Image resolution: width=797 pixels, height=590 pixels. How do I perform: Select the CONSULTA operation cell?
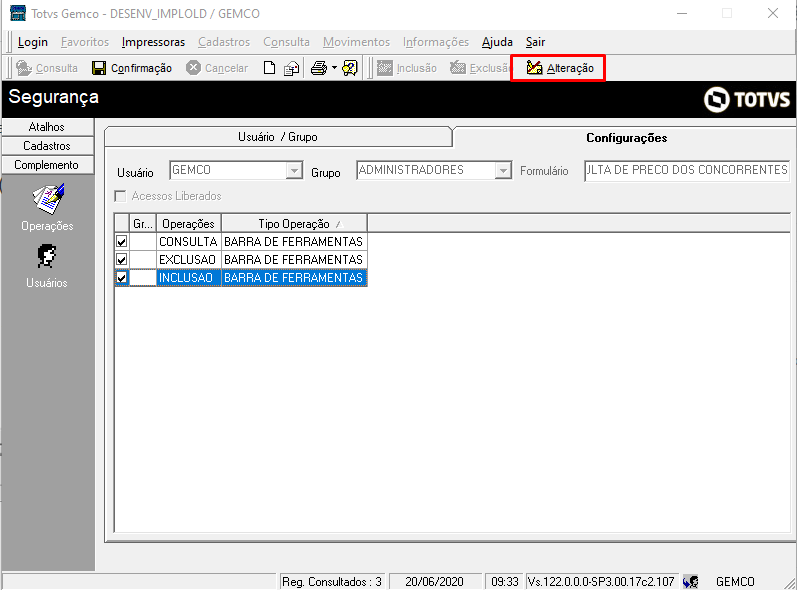(189, 241)
